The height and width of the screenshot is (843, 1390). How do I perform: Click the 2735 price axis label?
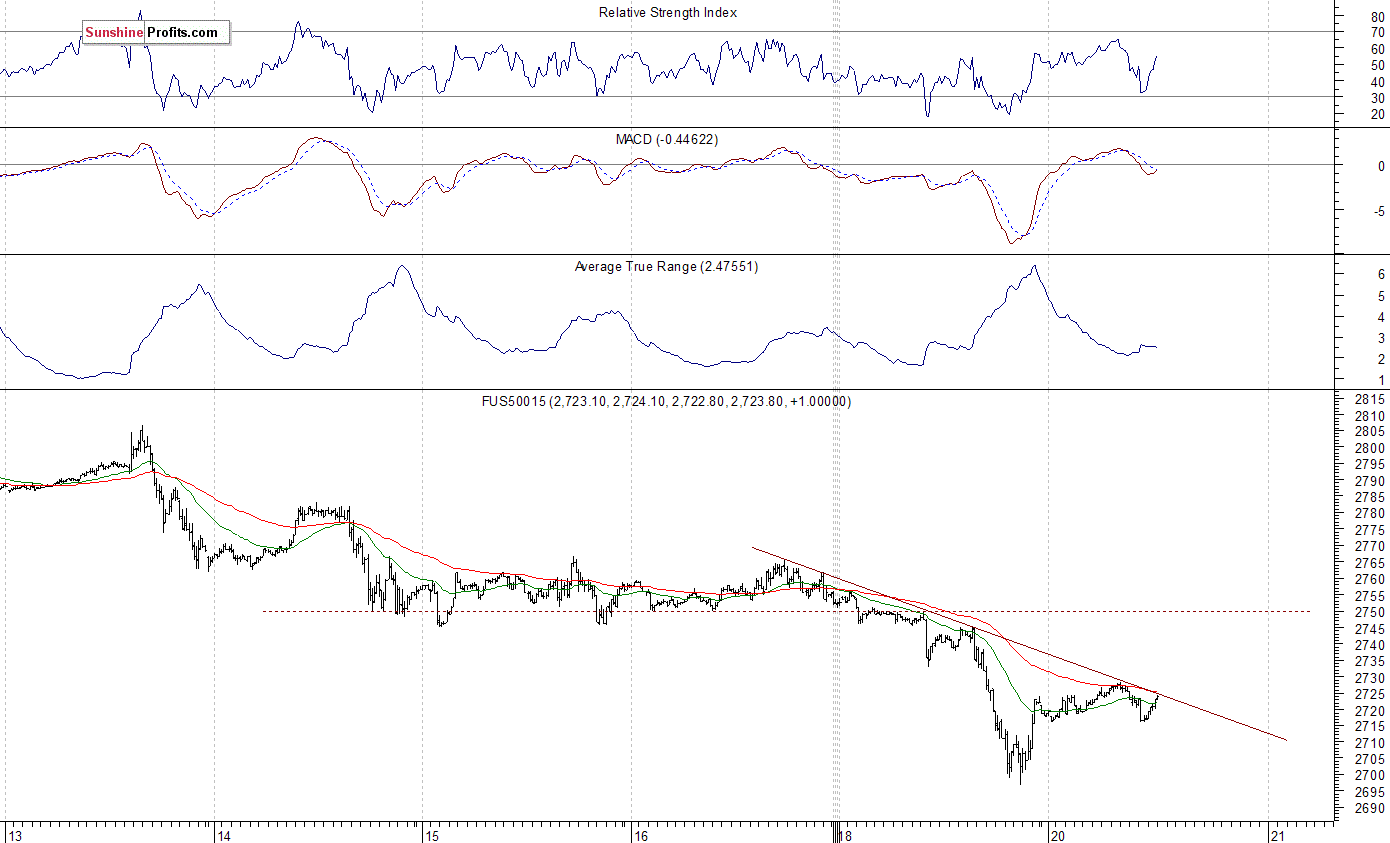[x=1370, y=661]
